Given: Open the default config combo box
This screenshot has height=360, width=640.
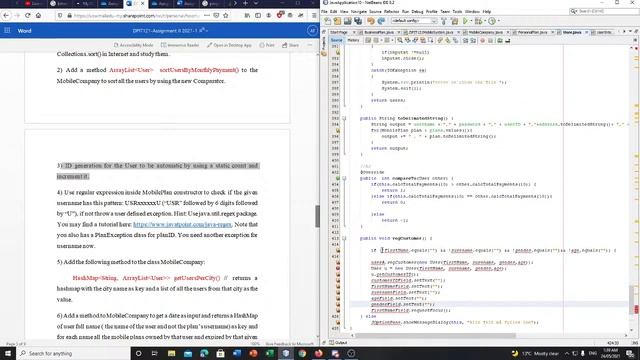Looking at the screenshot, I should pyautogui.click(x=414, y=21).
